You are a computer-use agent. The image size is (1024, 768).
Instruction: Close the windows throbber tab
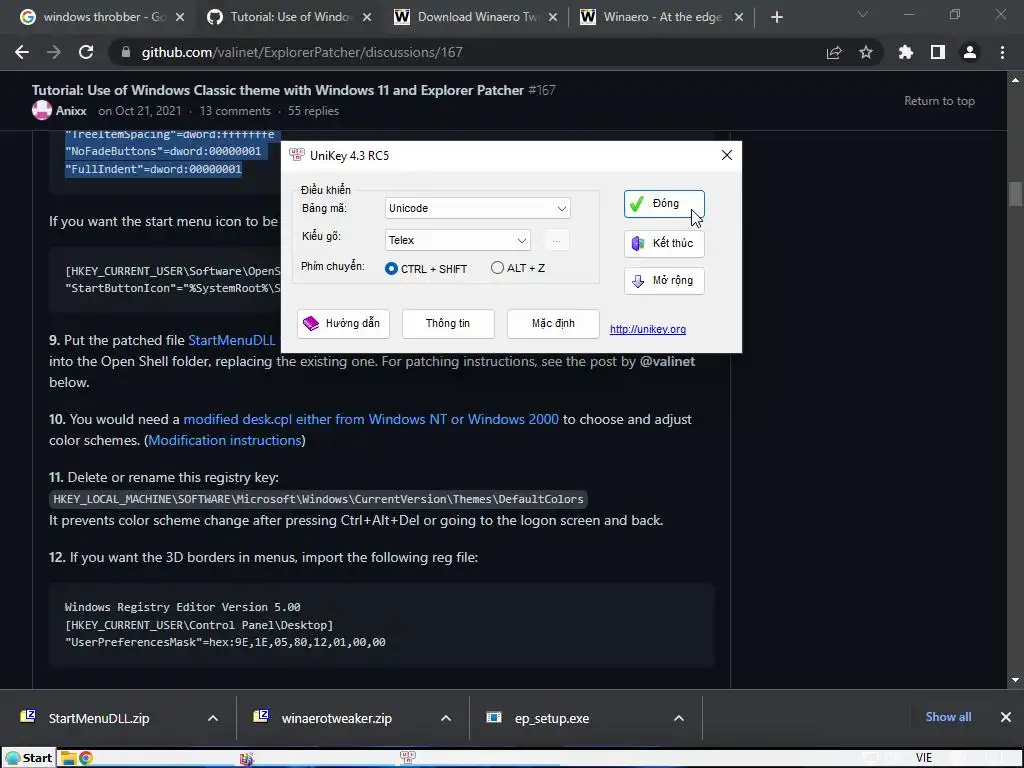[180, 17]
